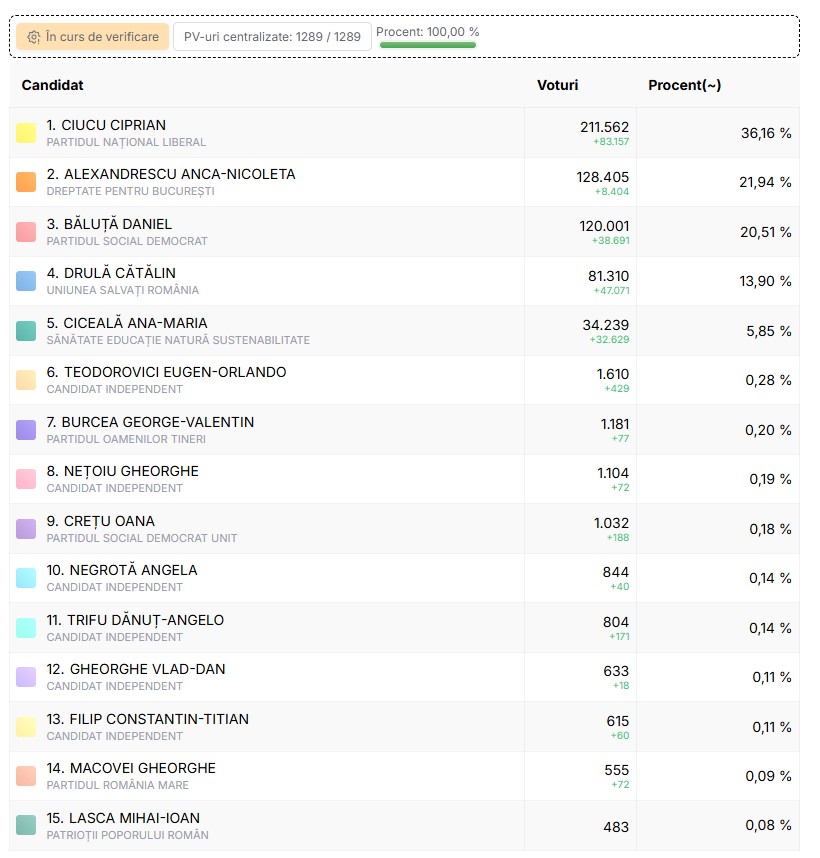Click pink swatch beside Nețoiu Gheorghe
Screen dimensions: 820x858
point(26,479)
